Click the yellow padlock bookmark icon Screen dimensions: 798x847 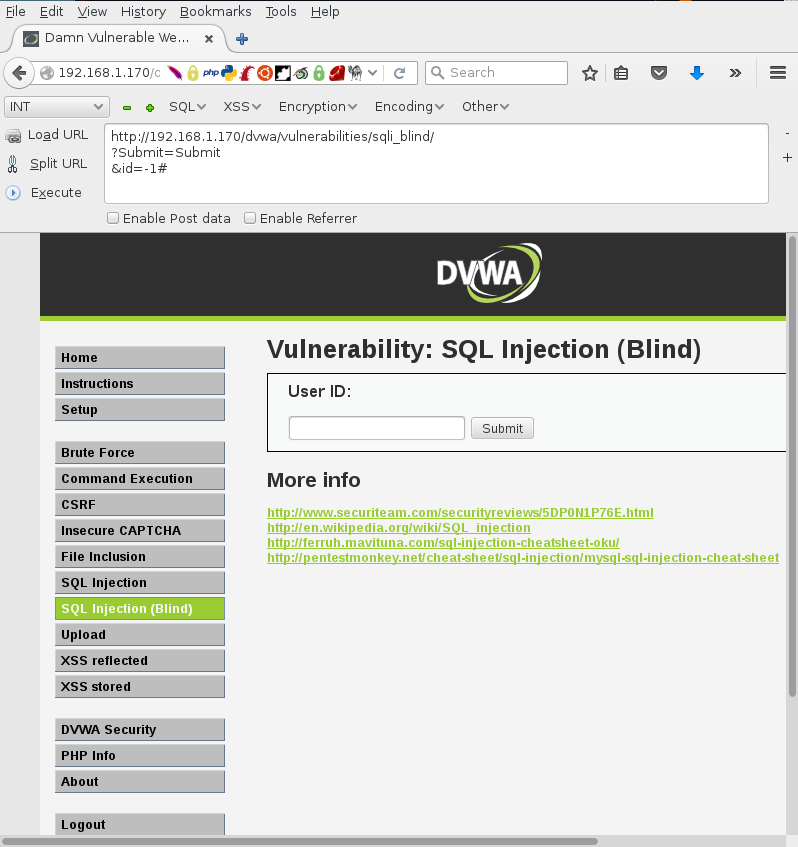click(x=192, y=73)
